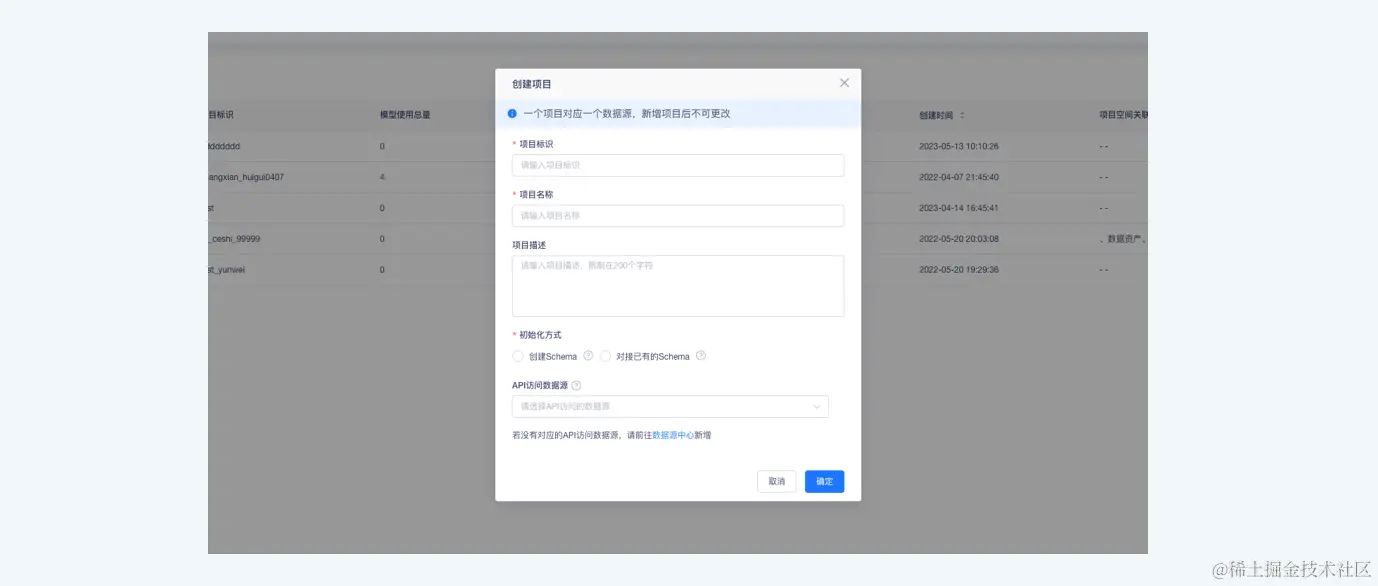
Task: Close the 创建项目 dialog with X
Action: pos(844,83)
